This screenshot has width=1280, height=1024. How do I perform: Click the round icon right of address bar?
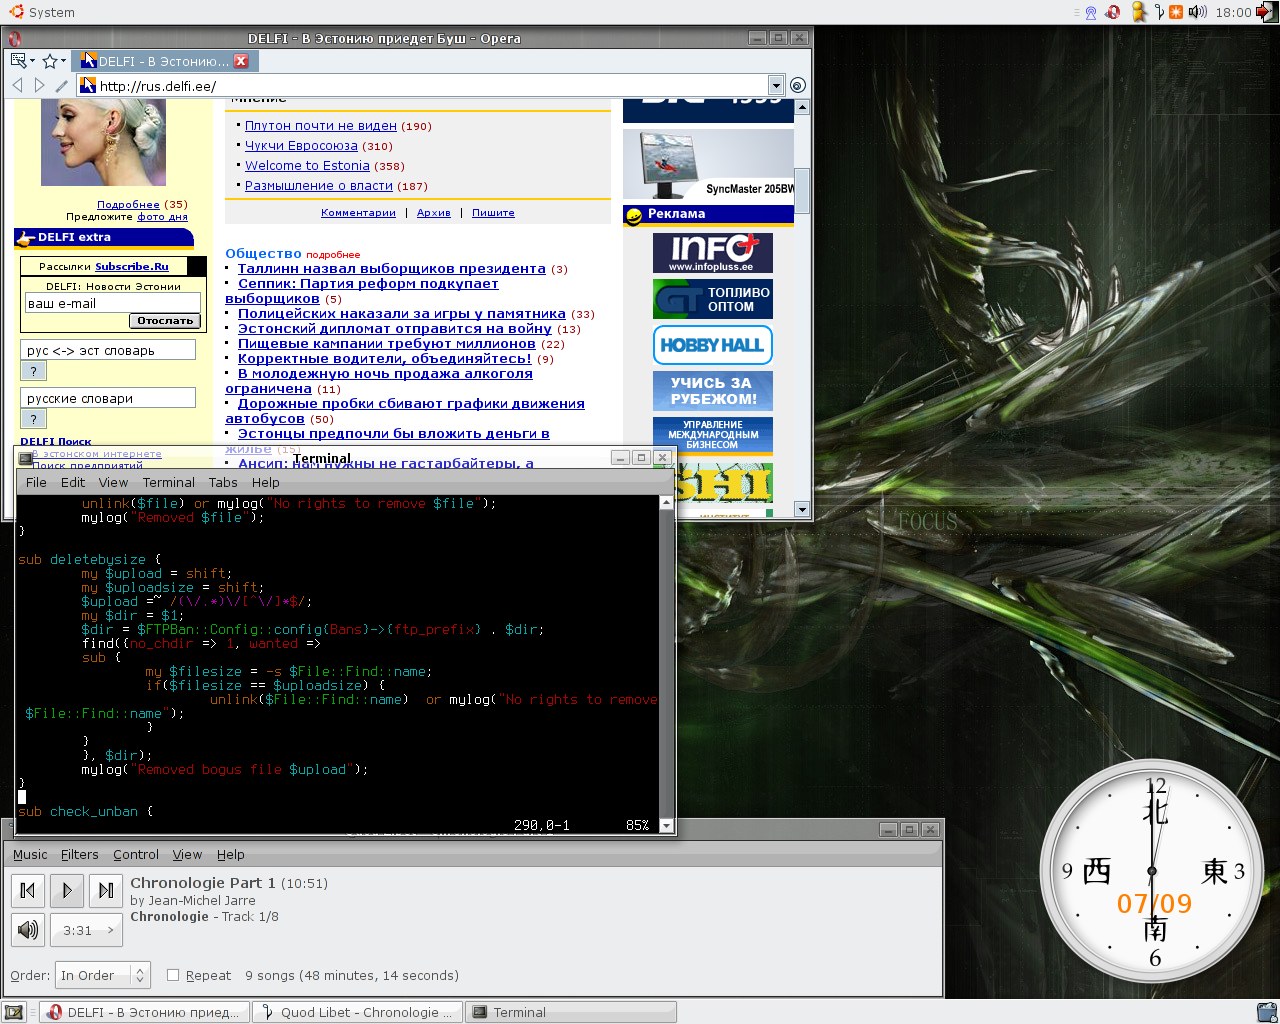click(798, 86)
